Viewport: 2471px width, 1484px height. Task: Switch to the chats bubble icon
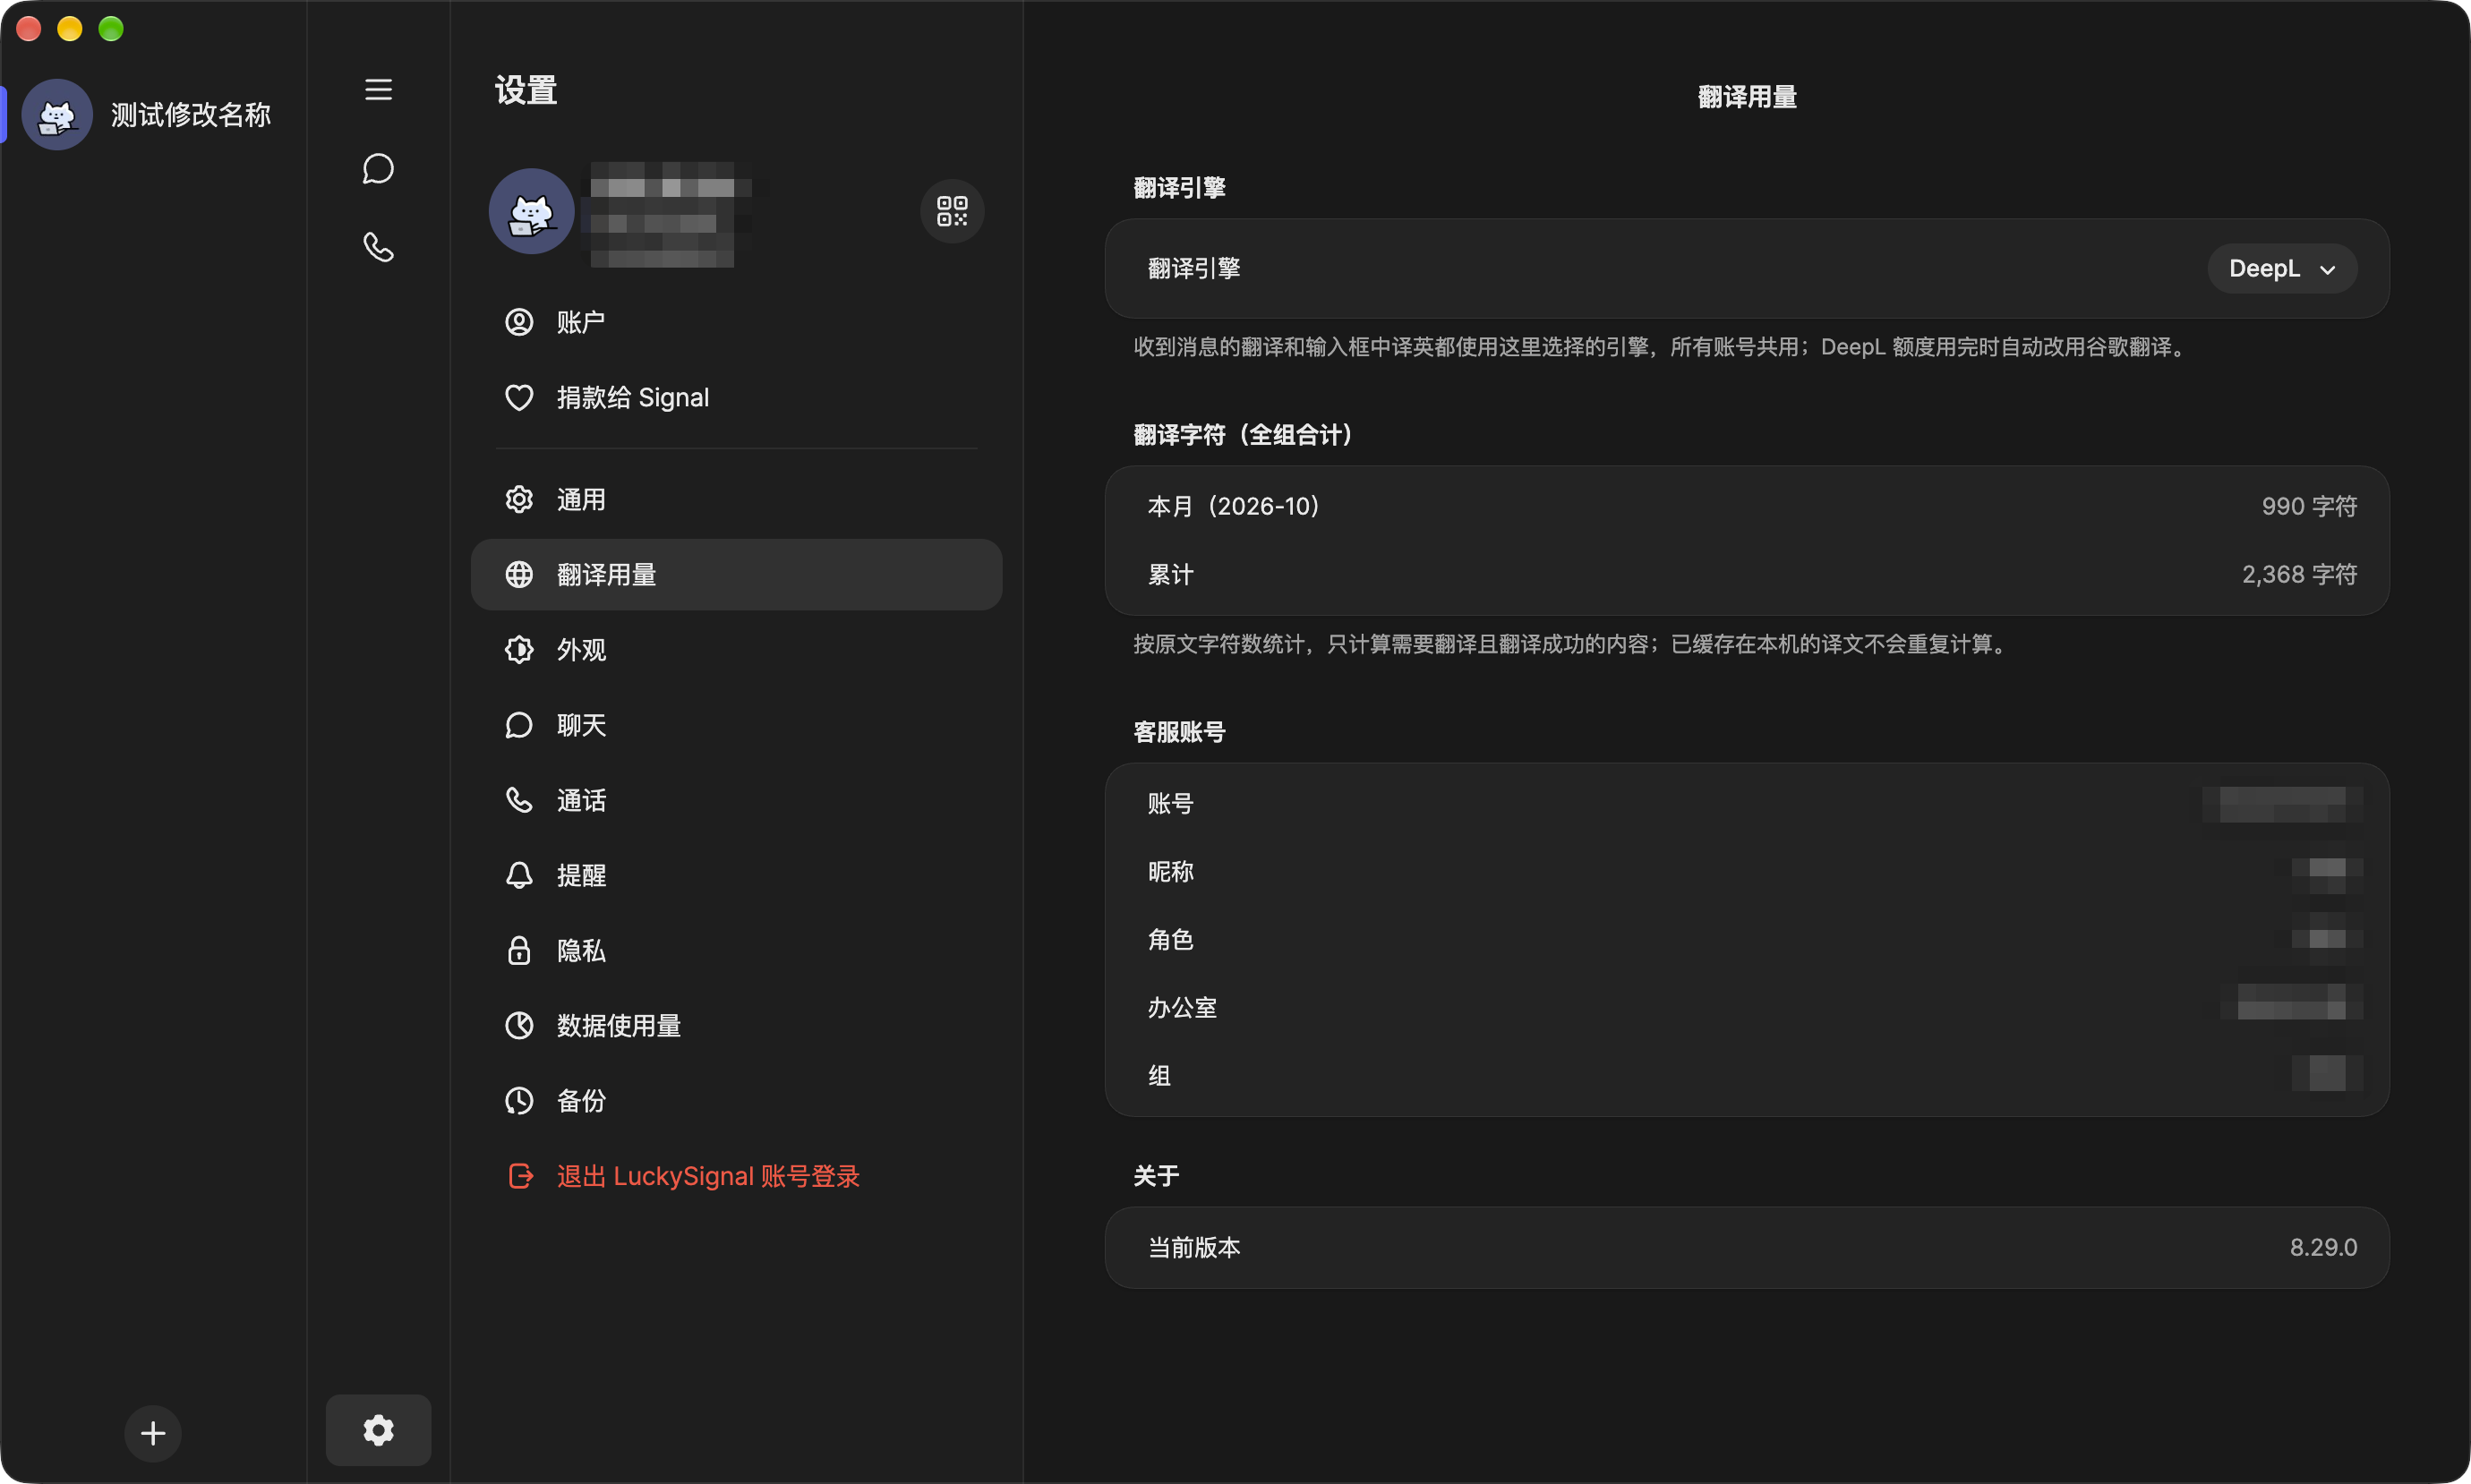pyautogui.click(x=378, y=168)
